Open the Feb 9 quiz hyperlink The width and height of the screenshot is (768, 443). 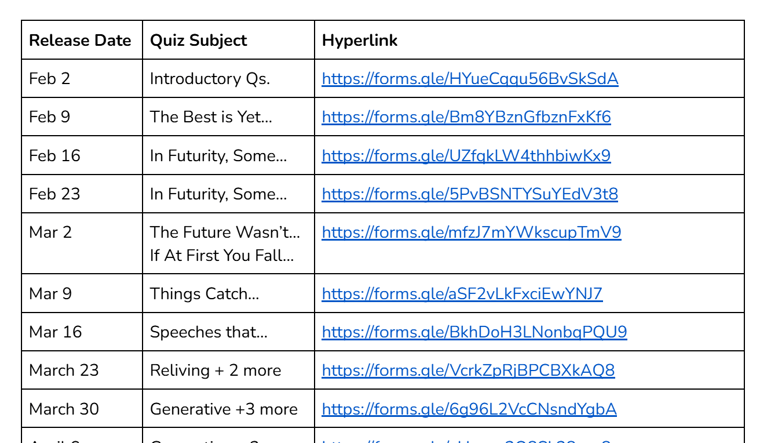pos(466,117)
